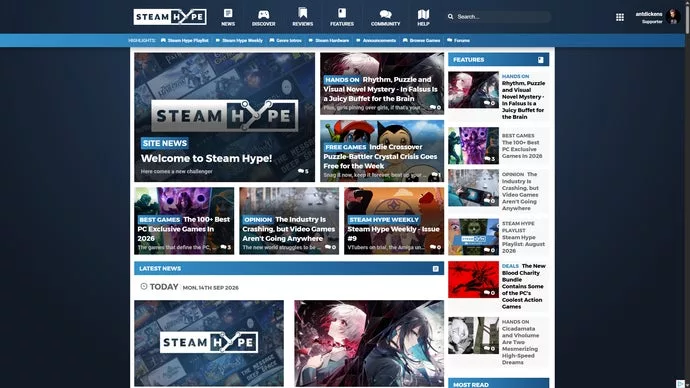690x388 pixels.
Task: Open sidebar Cicadamata and Vholume article
Action: tap(520, 345)
